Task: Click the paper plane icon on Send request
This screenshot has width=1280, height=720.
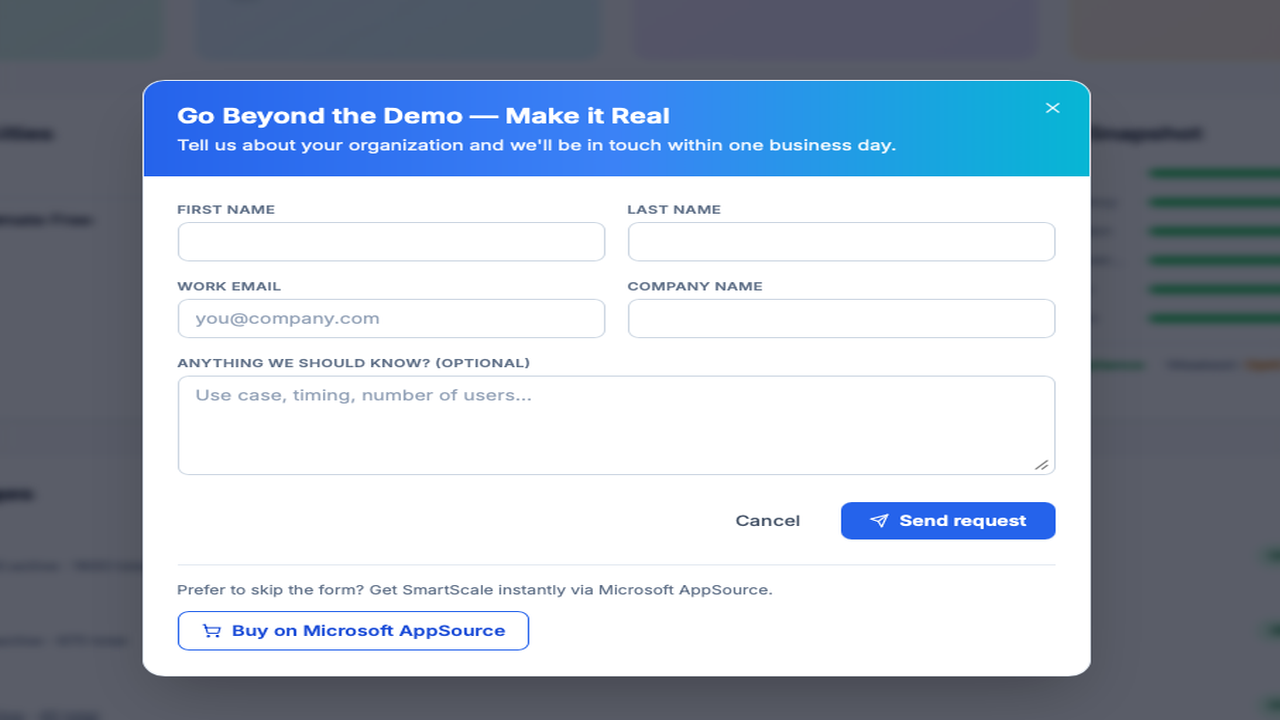Action: pyautogui.click(x=879, y=521)
